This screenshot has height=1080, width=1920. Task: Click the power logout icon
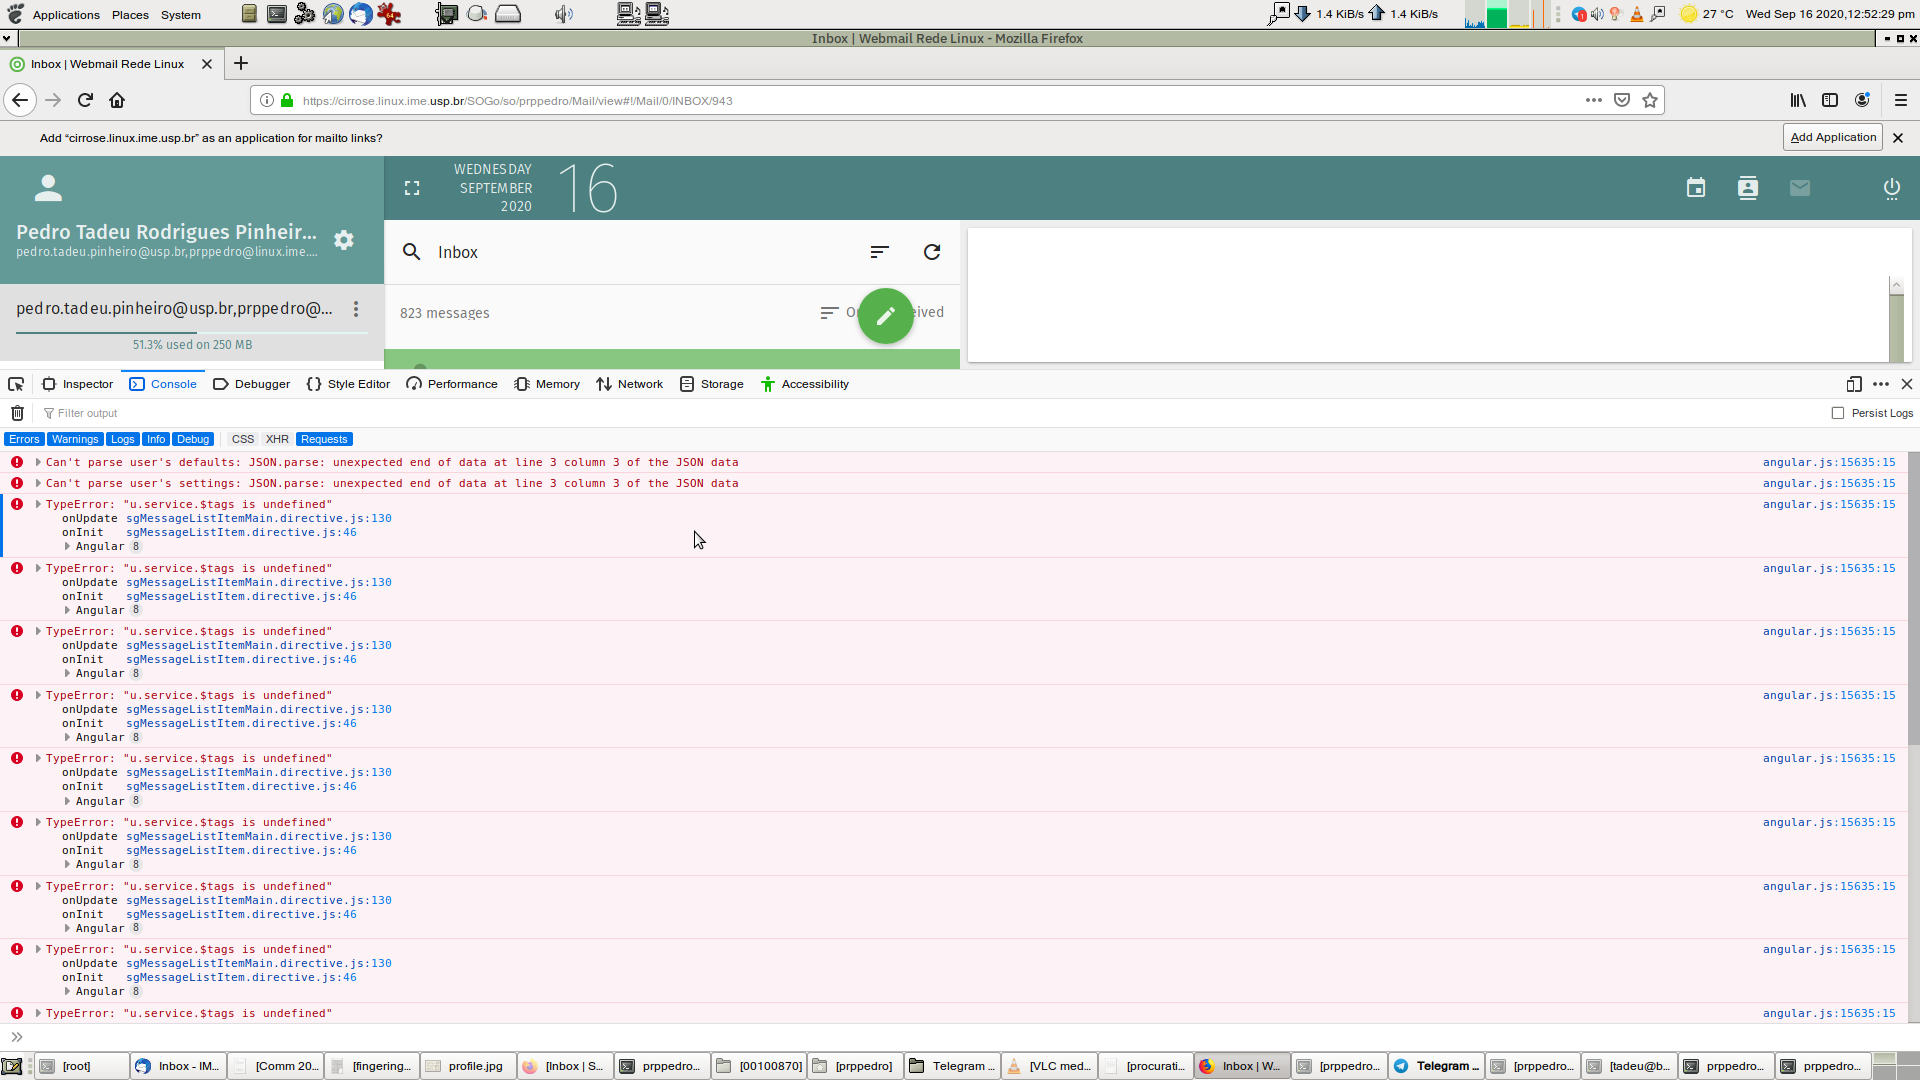tap(1892, 188)
